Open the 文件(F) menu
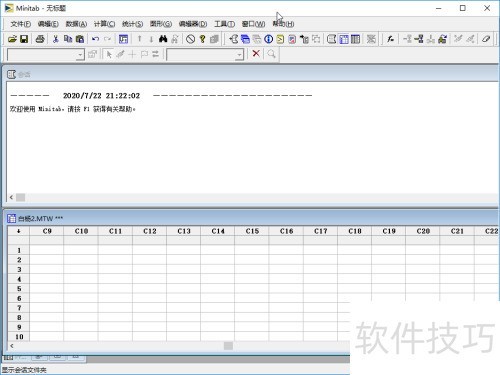 click(x=21, y=24)
